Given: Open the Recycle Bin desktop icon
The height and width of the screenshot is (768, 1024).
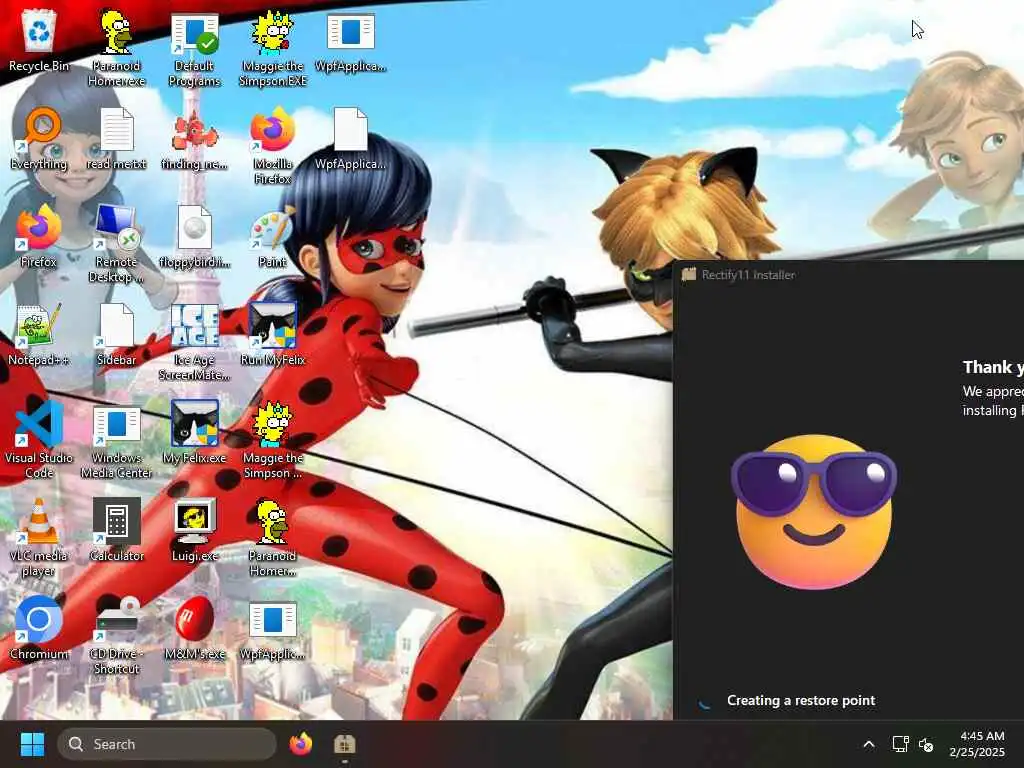Looking at the screenshot, I should (39, 40).
